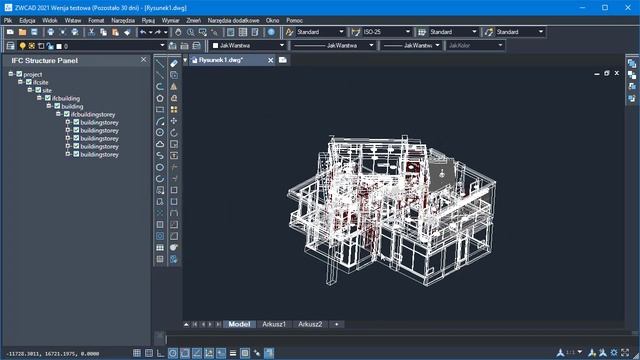The image size is (640, 360).
Task: Select the Ellipse draw tool
Action: point(160,167)
